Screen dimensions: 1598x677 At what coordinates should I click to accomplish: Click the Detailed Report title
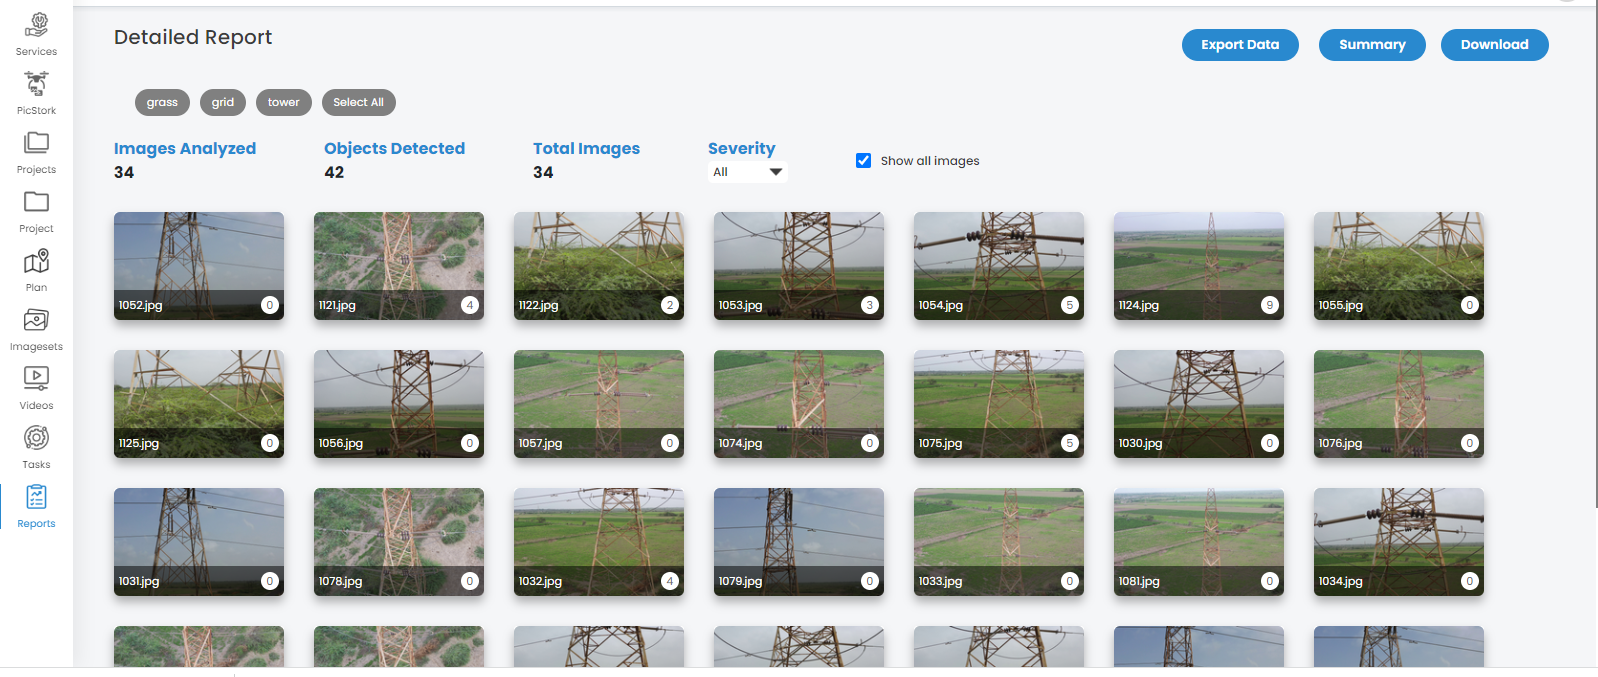193,37
